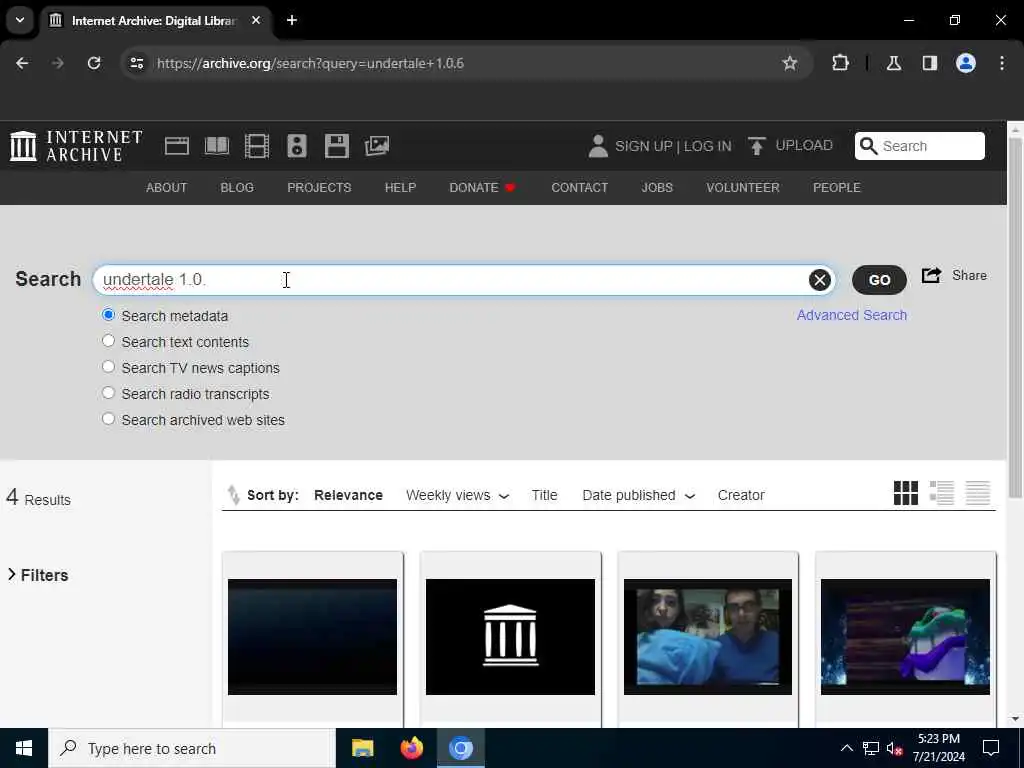Click the page vertical scrollbar thumb
The width and height of the screenshot is (1024, 768).
tap(1015, 317)
